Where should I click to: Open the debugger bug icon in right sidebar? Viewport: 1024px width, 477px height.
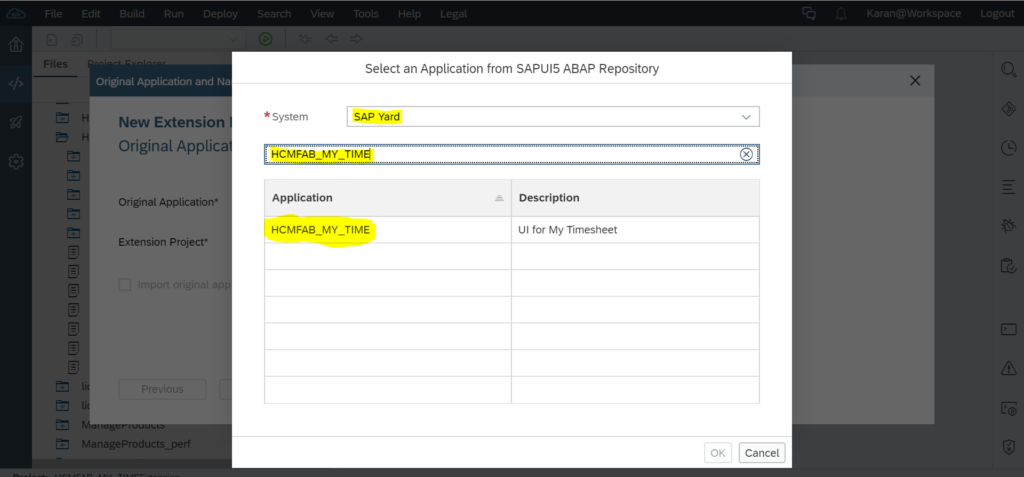pos(1008,226)
